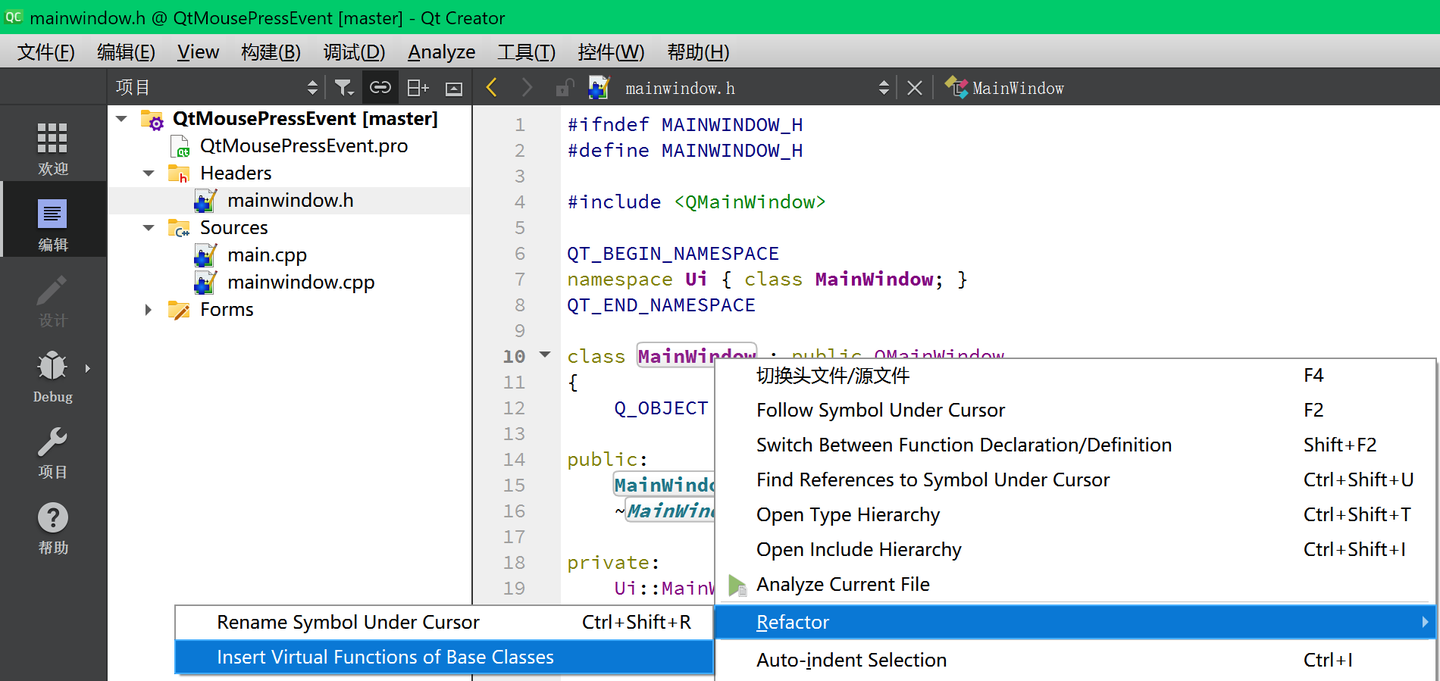Open the Help (帮助) mode
1440x681 pixels.
[x=52, y=528]
